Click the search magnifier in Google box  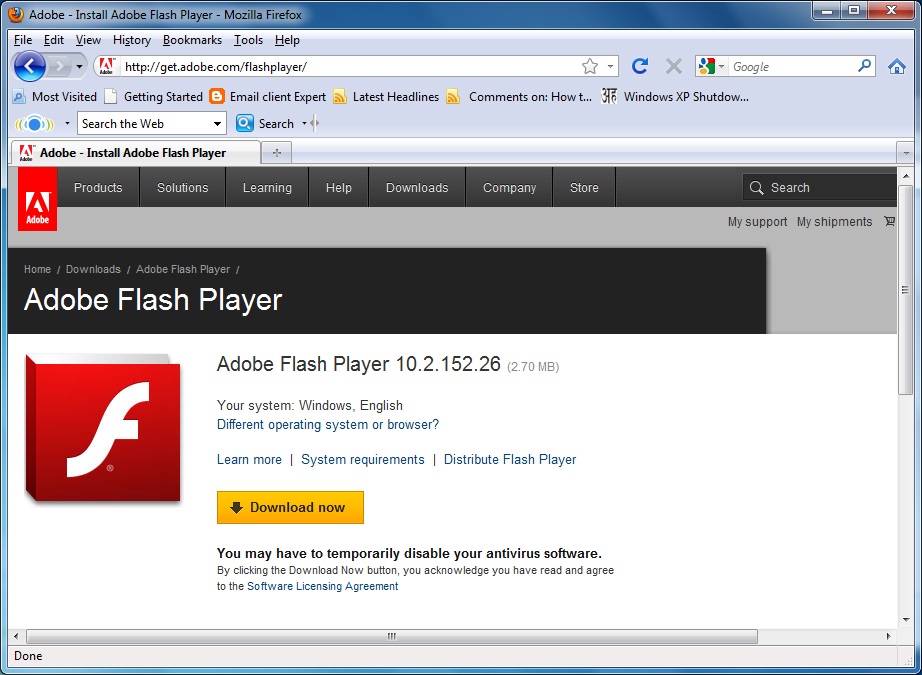[x=864, y=66]
